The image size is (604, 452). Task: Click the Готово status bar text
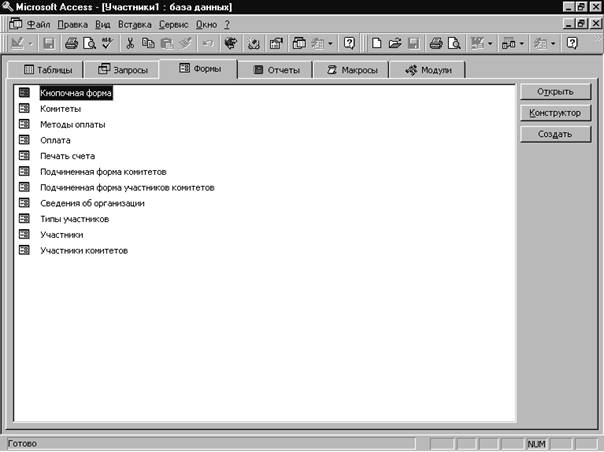click(x=22, y=444)
